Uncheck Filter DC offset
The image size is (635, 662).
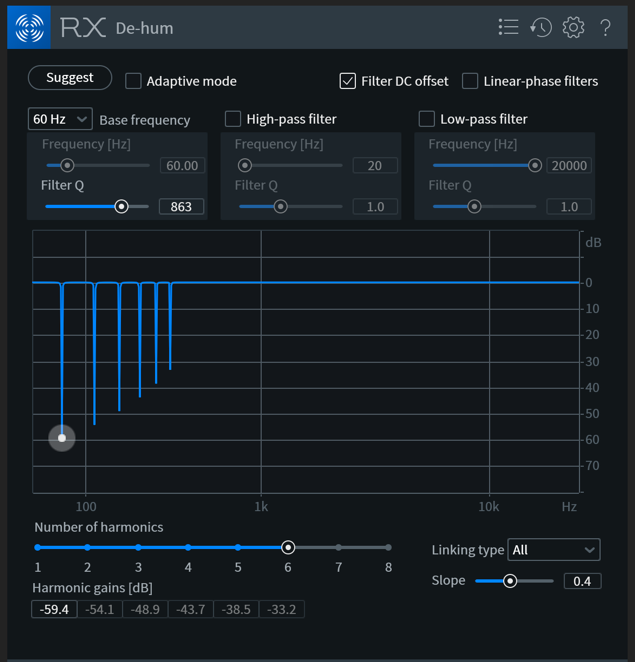[x=347, y=81]
